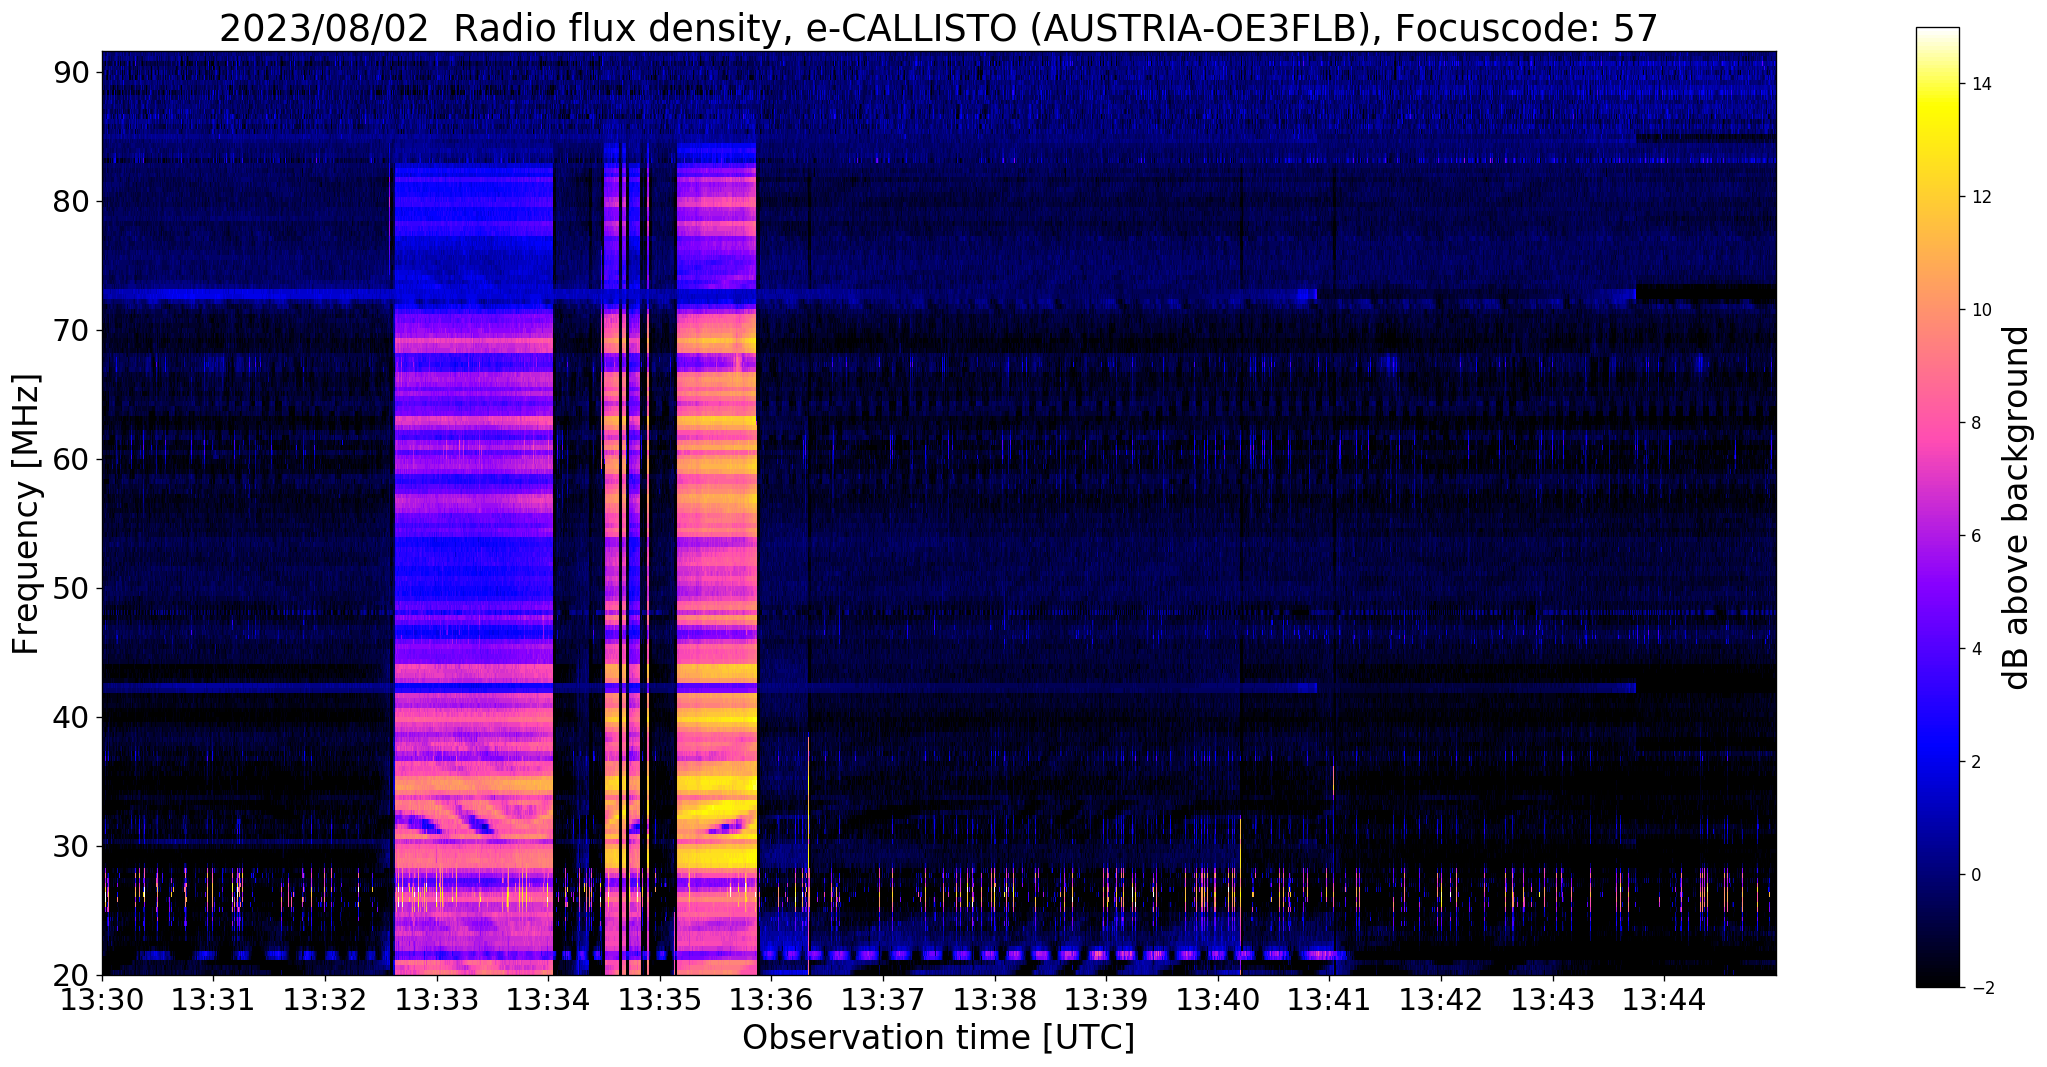Click the 13:41 time tick label
This screenshot has height=1067, width=2047.
[1330, 1000]
